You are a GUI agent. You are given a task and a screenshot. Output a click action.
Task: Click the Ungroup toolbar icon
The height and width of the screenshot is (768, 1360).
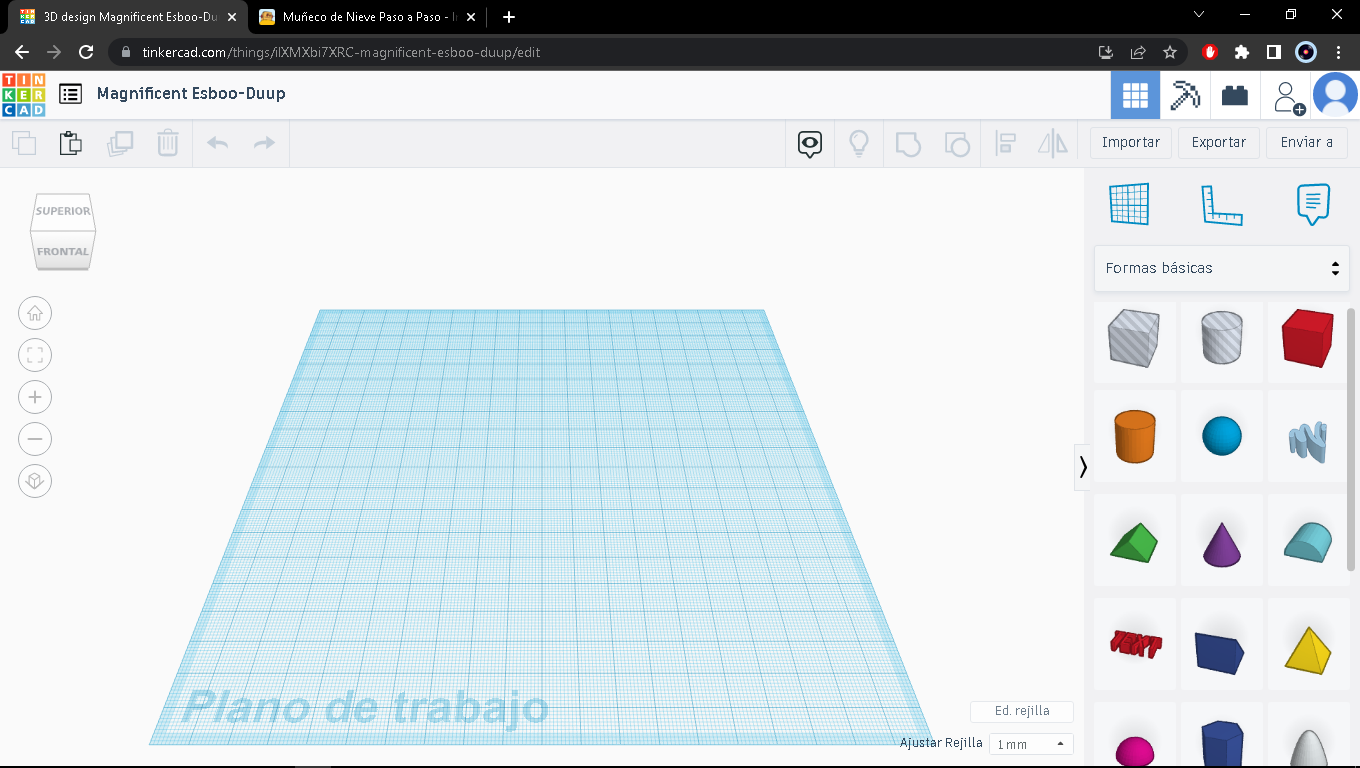click(956, 143)
